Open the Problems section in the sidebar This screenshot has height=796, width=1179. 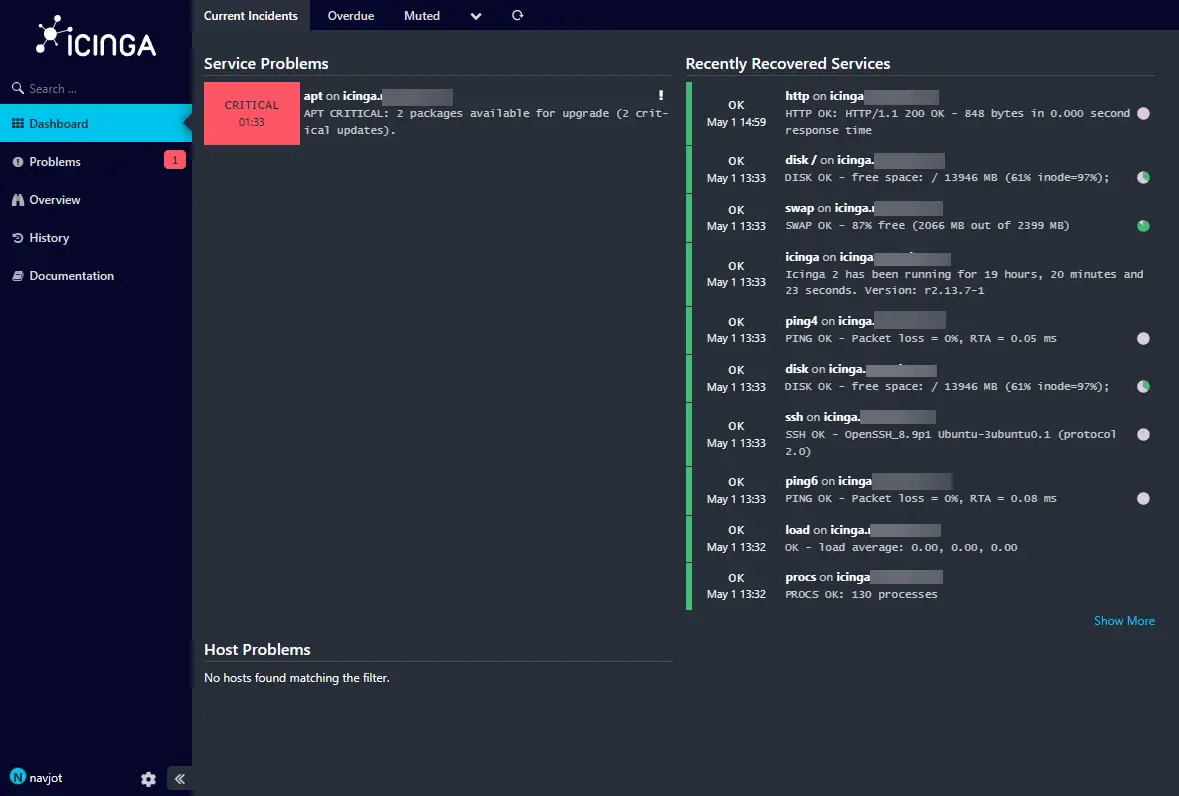(52, 161)
